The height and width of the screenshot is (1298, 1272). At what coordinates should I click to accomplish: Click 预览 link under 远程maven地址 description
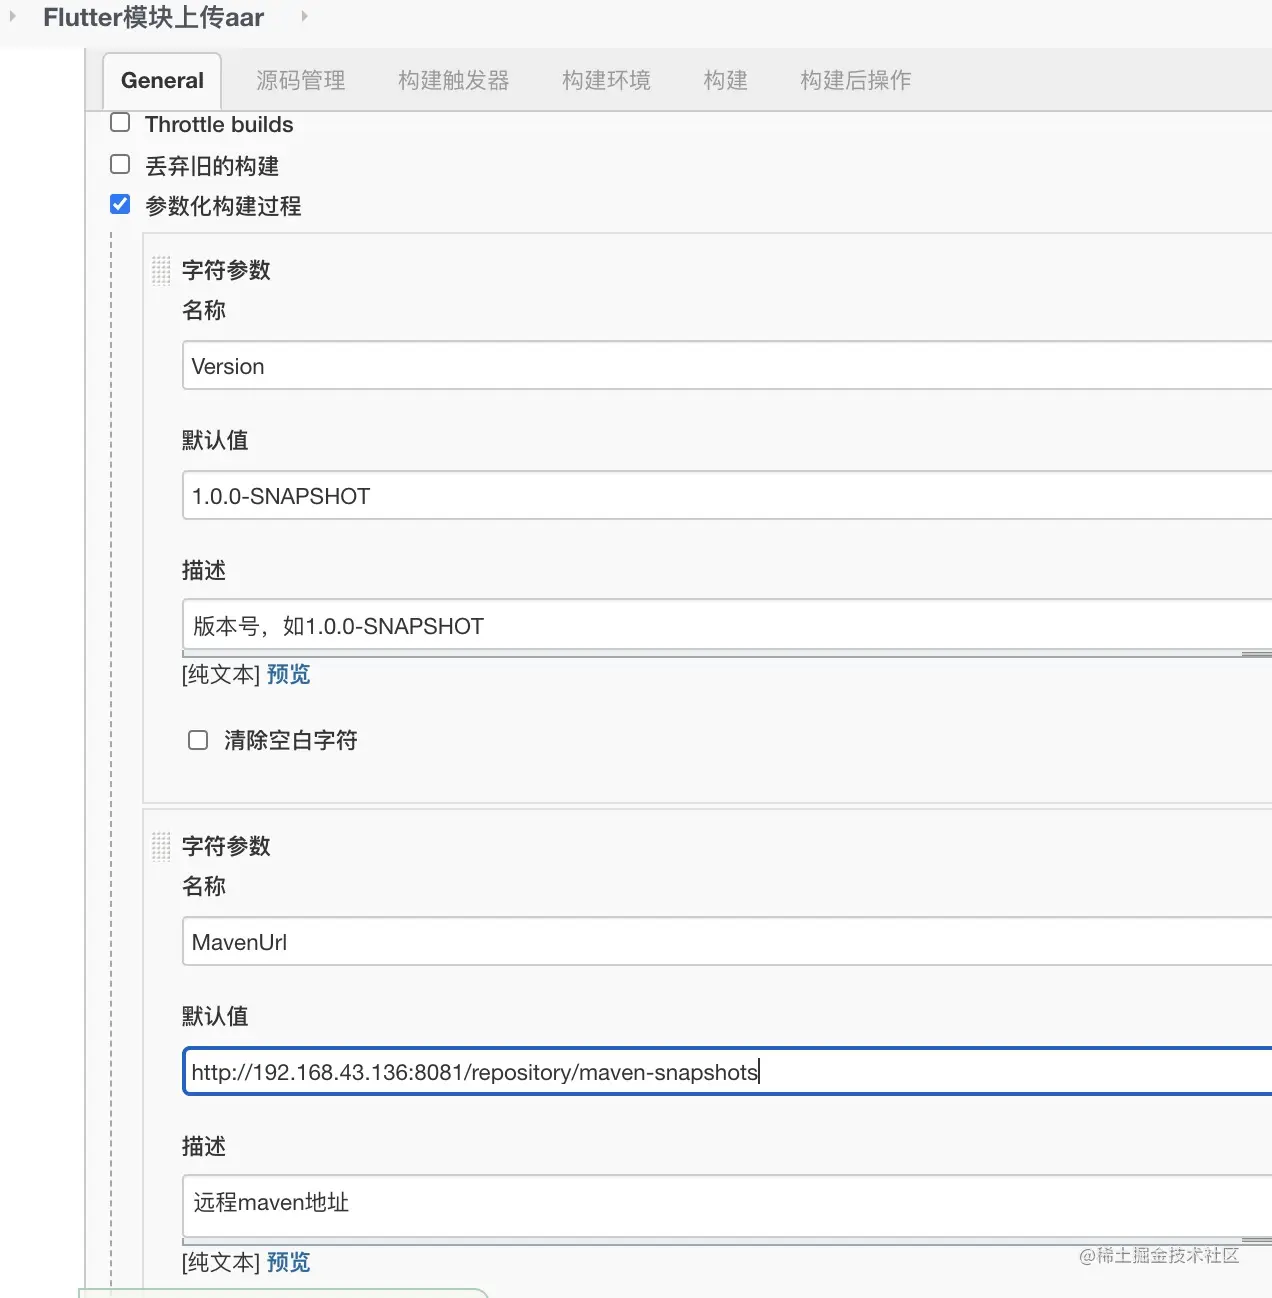[x=288, y=1263]
